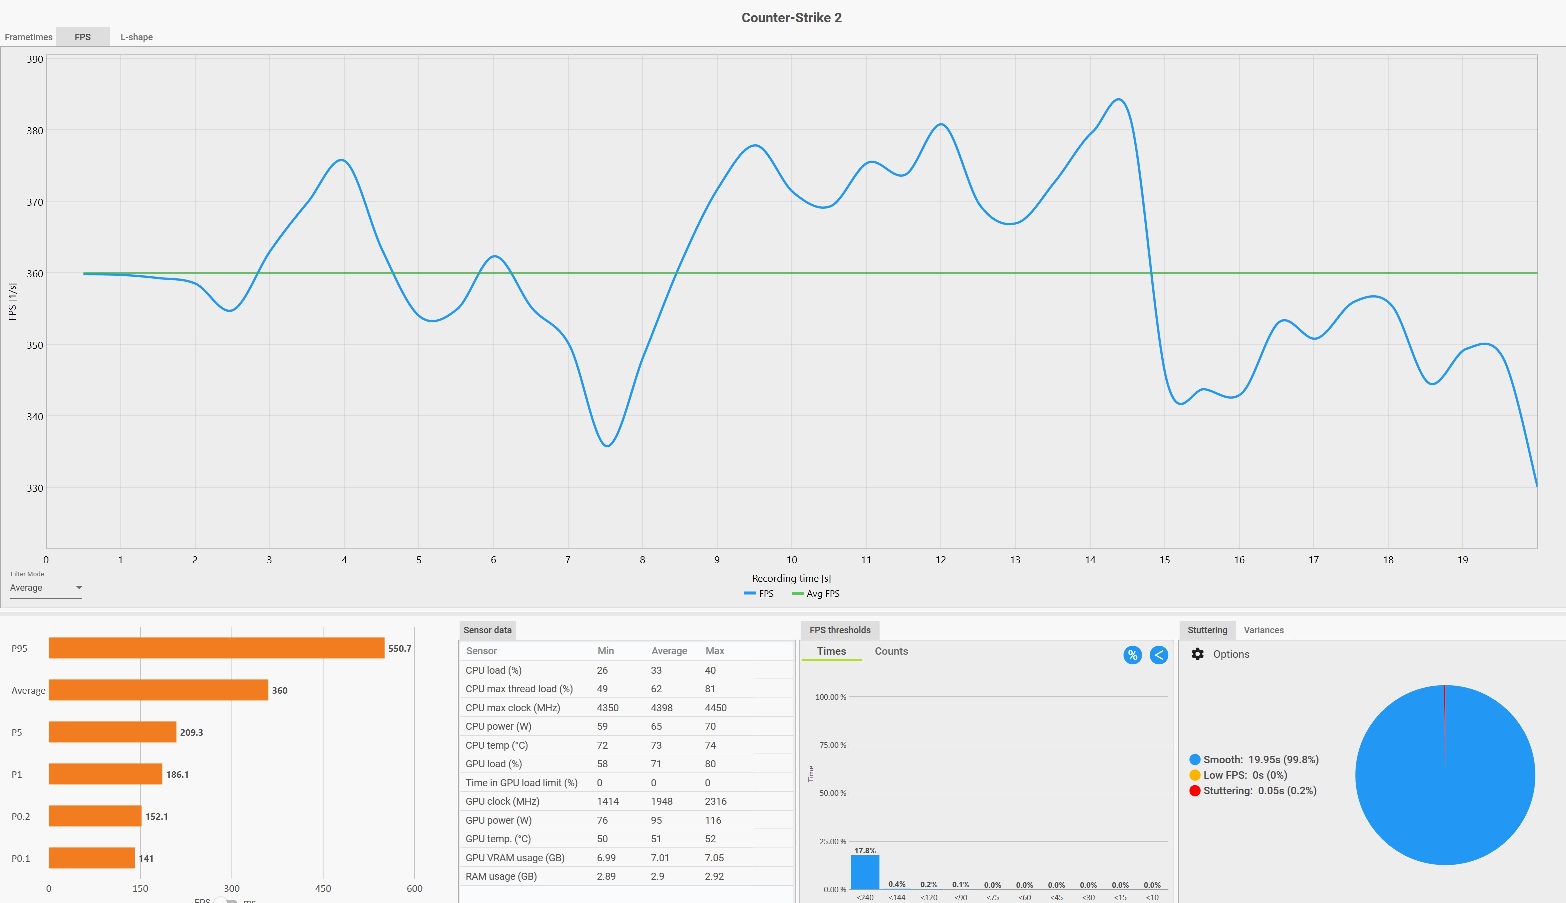Select the Sensor data tab

[487, 630]
